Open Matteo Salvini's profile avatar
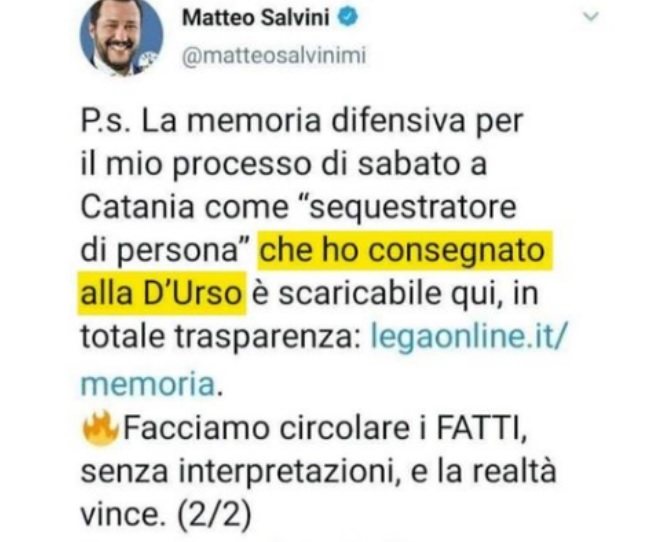This screenshot has height=542, width=657. click(122, 37)
